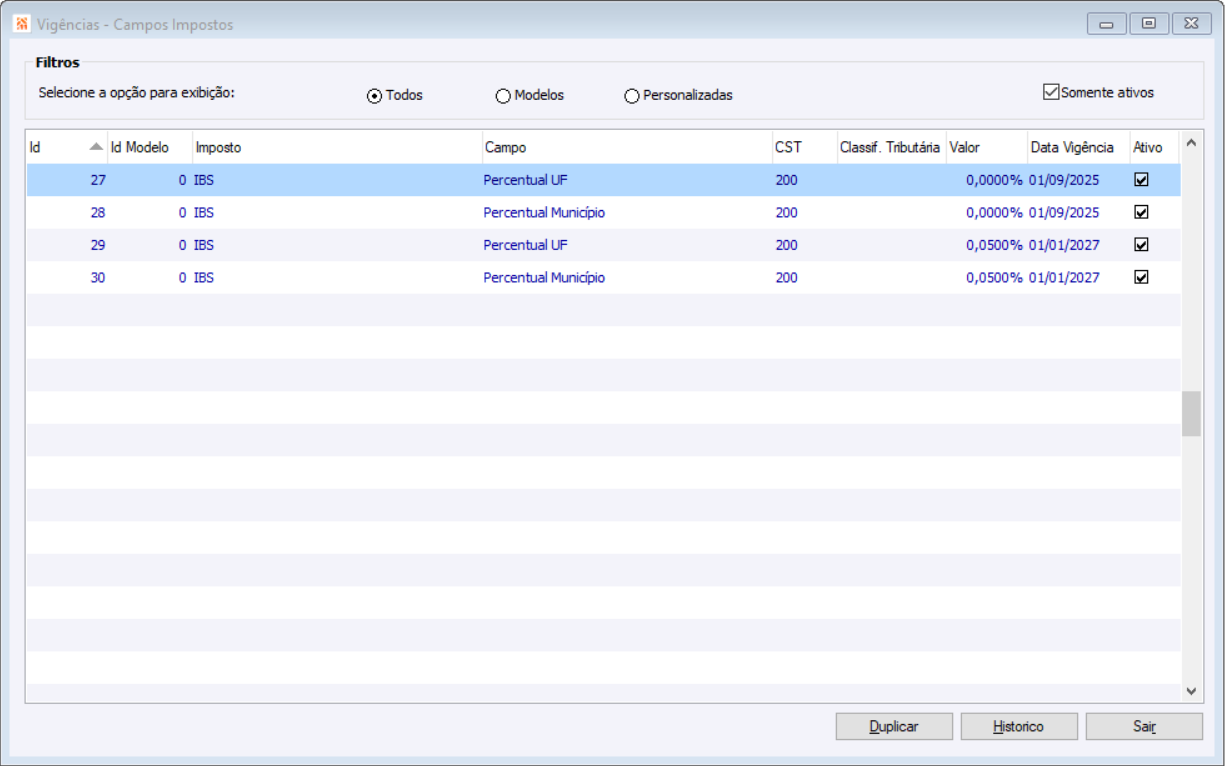Click the Duplicar button
This screenshot has height=766, width=1225.
894,727
